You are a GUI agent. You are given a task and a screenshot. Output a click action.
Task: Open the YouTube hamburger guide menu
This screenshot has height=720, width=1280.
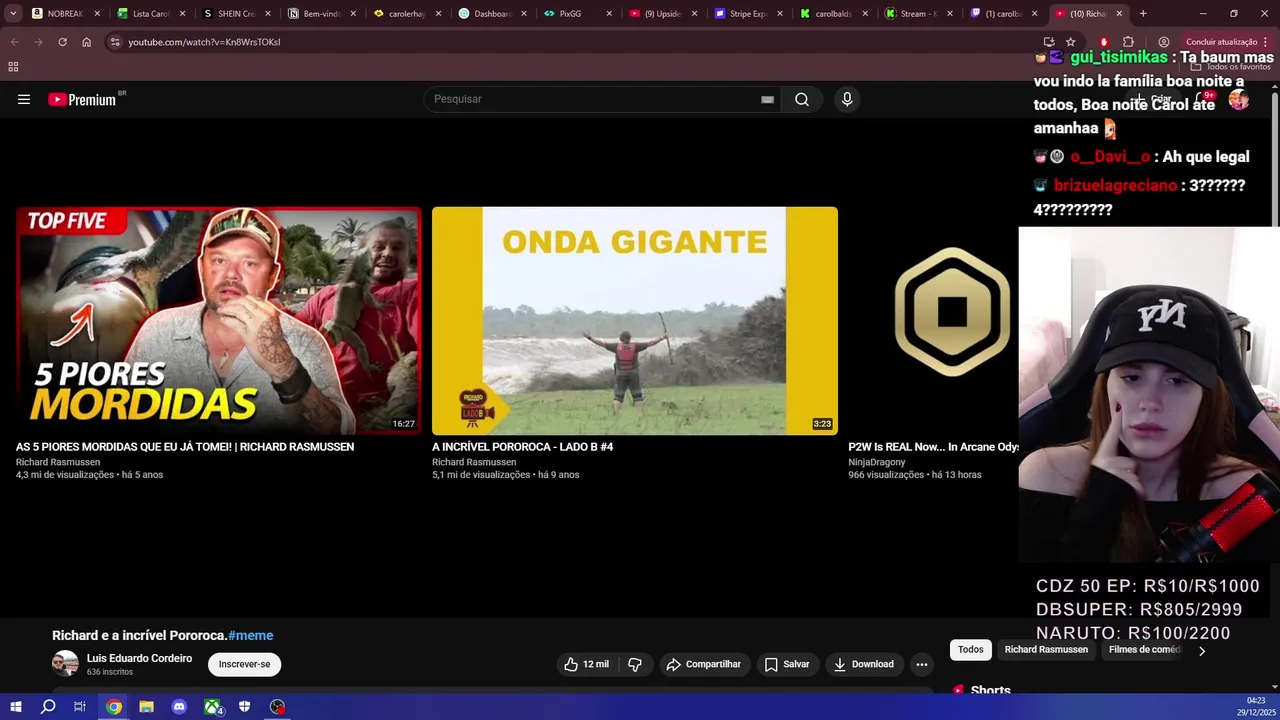(24, 99)
